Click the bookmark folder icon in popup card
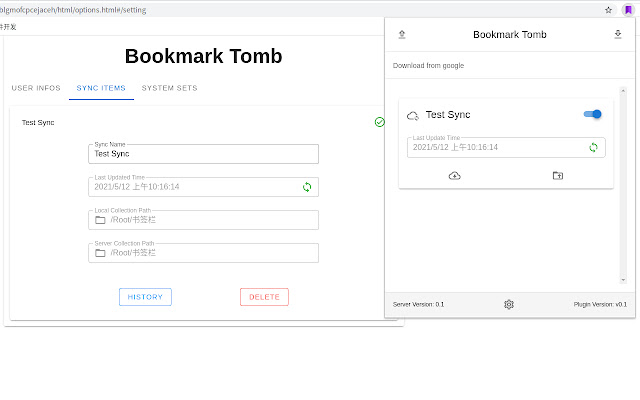Screen dimensions: 640x400 pyautogui.click(x=558, y=175)
